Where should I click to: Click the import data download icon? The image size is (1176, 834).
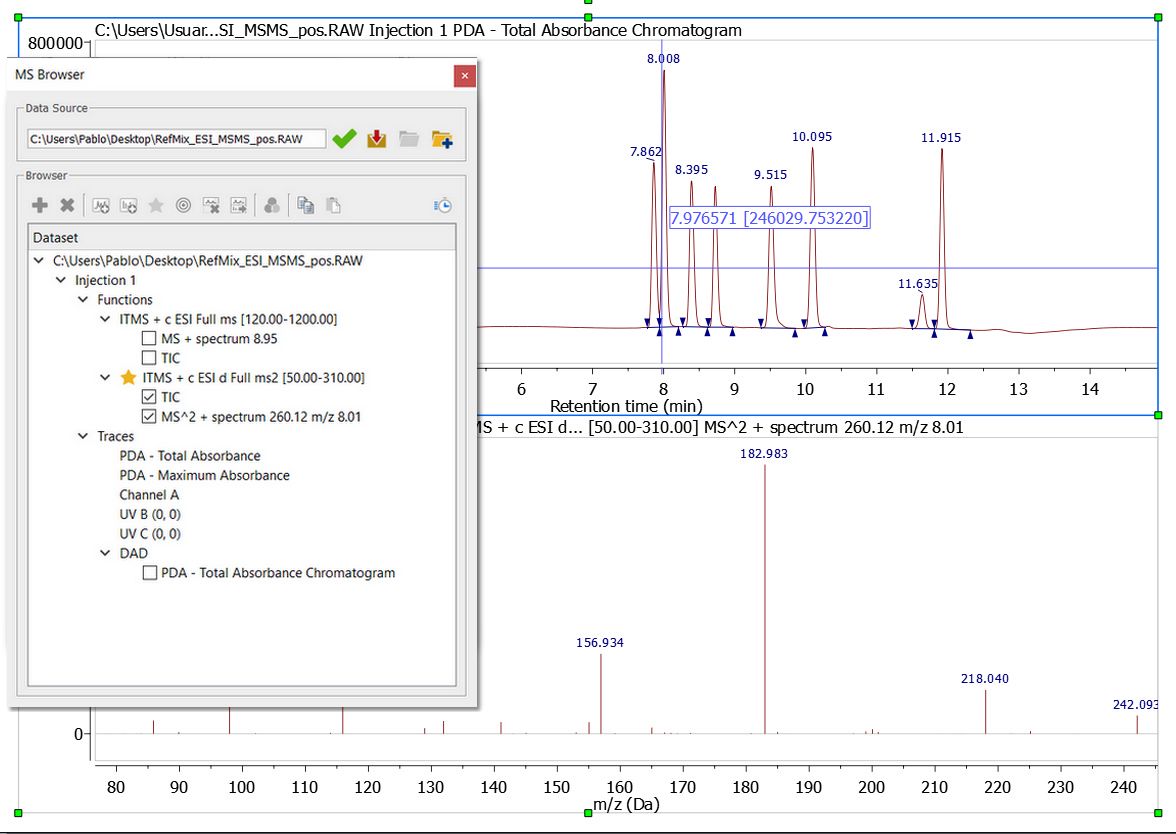coord(376,139)
